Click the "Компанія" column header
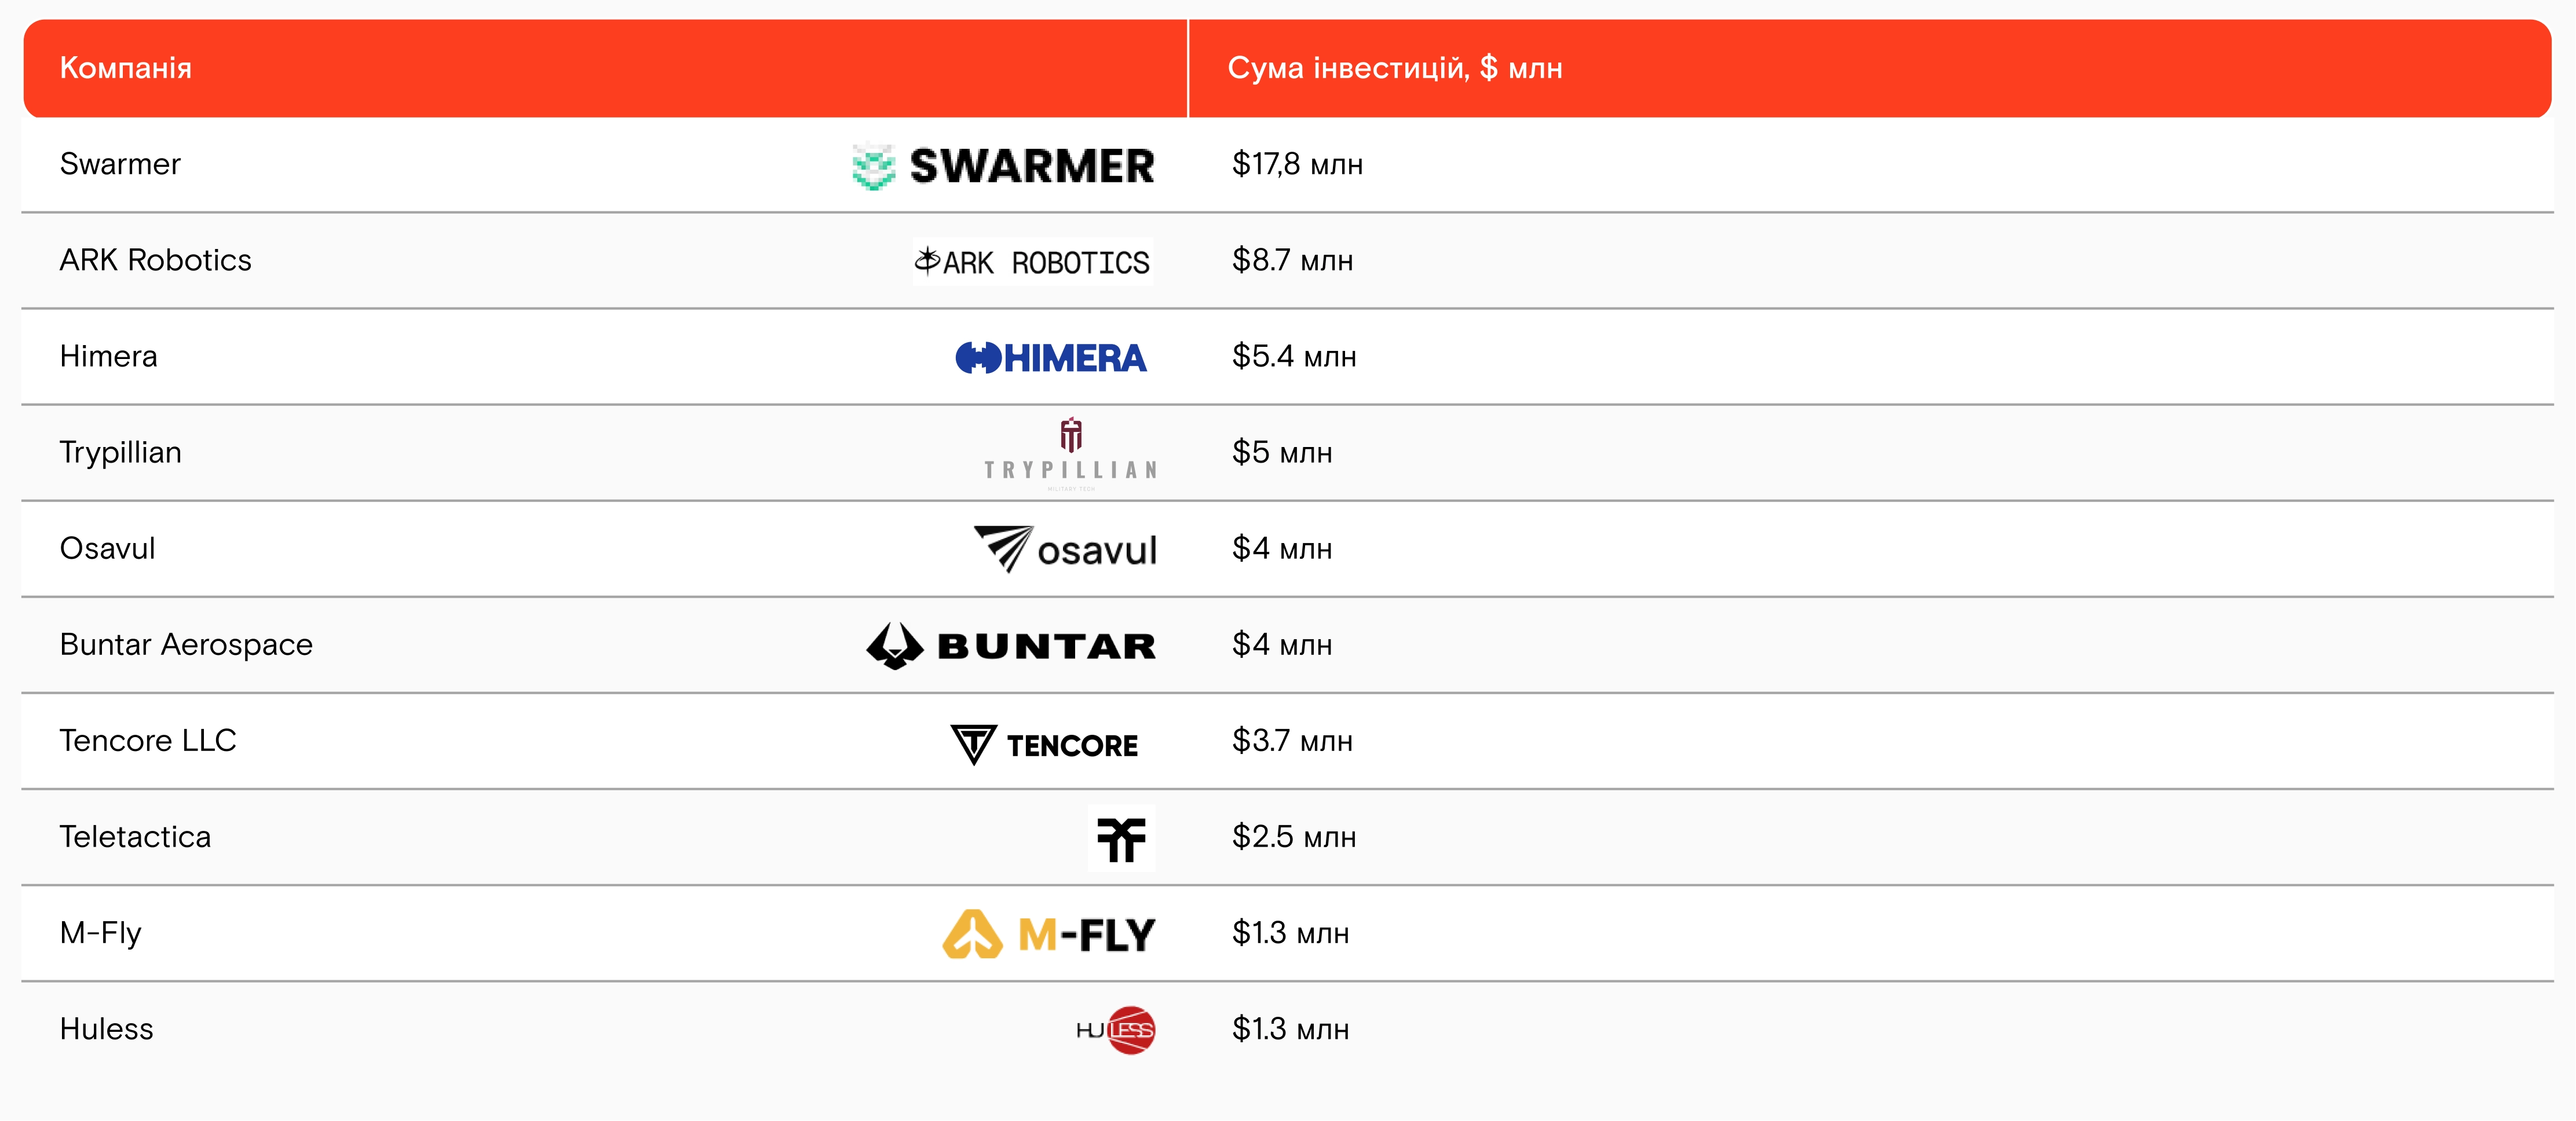 pyautogui.click(x=126, y=68)
